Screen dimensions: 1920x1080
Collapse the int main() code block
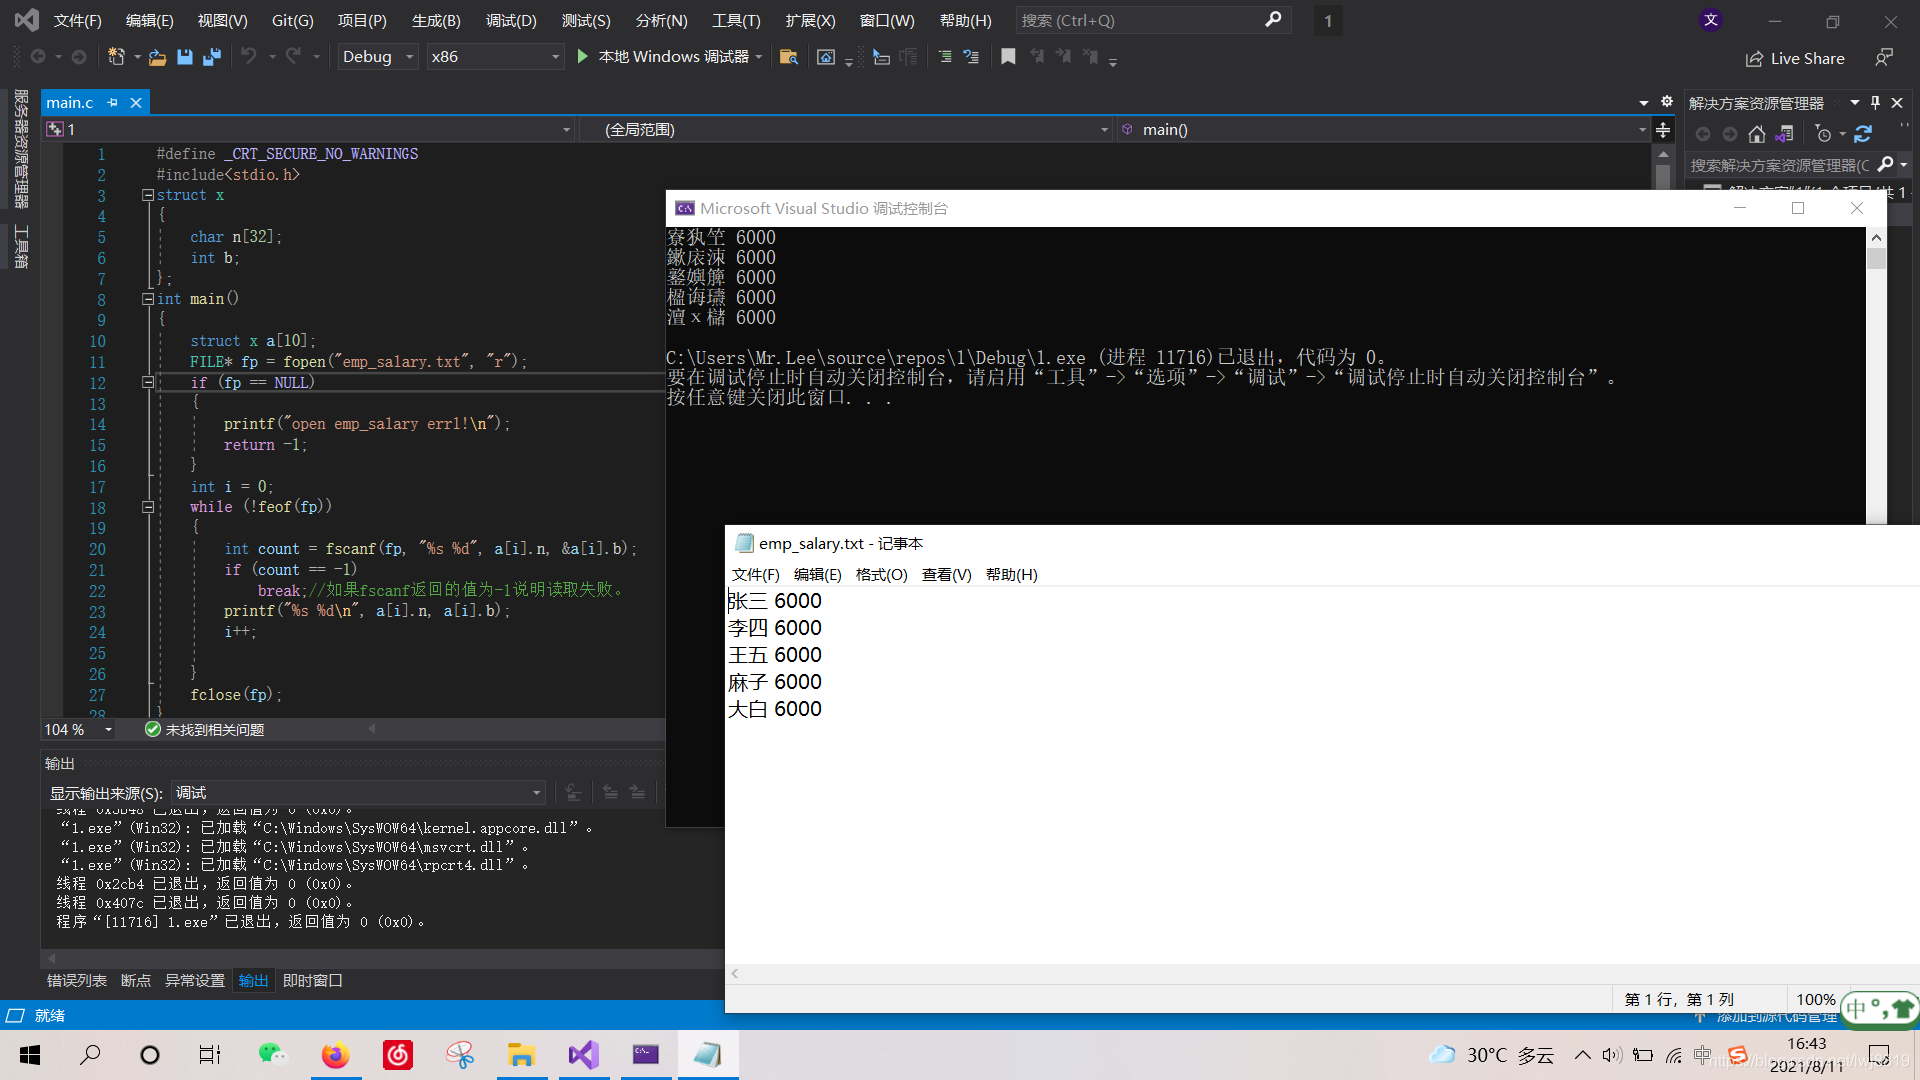tap(148, 299)
